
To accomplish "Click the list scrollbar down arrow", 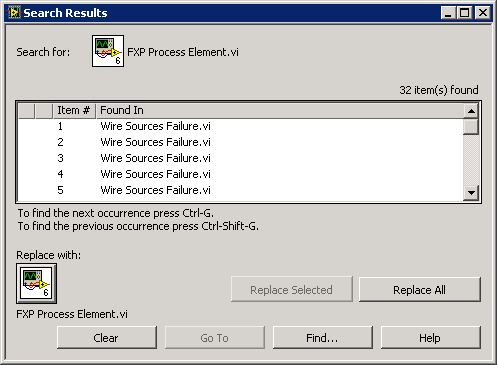I will pos(471,193).
